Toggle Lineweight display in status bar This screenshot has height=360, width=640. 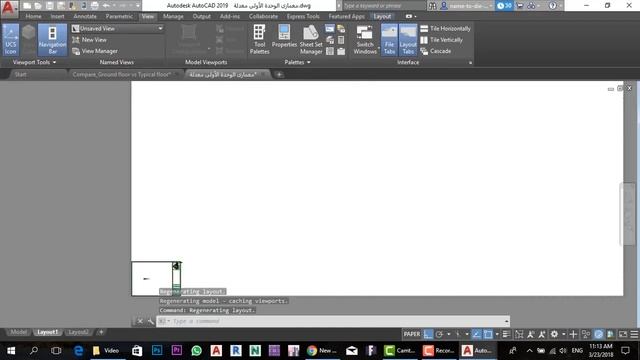point(506,334)
